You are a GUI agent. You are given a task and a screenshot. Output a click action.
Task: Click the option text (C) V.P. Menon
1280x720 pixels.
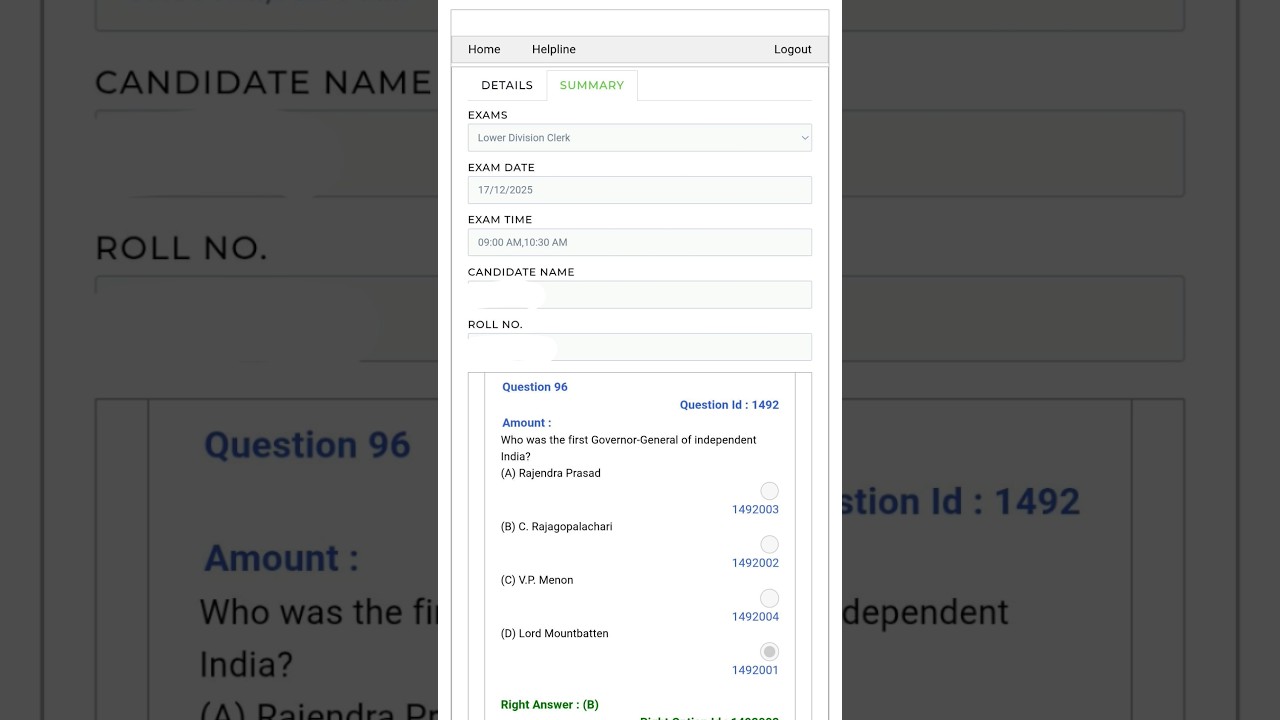537,580
